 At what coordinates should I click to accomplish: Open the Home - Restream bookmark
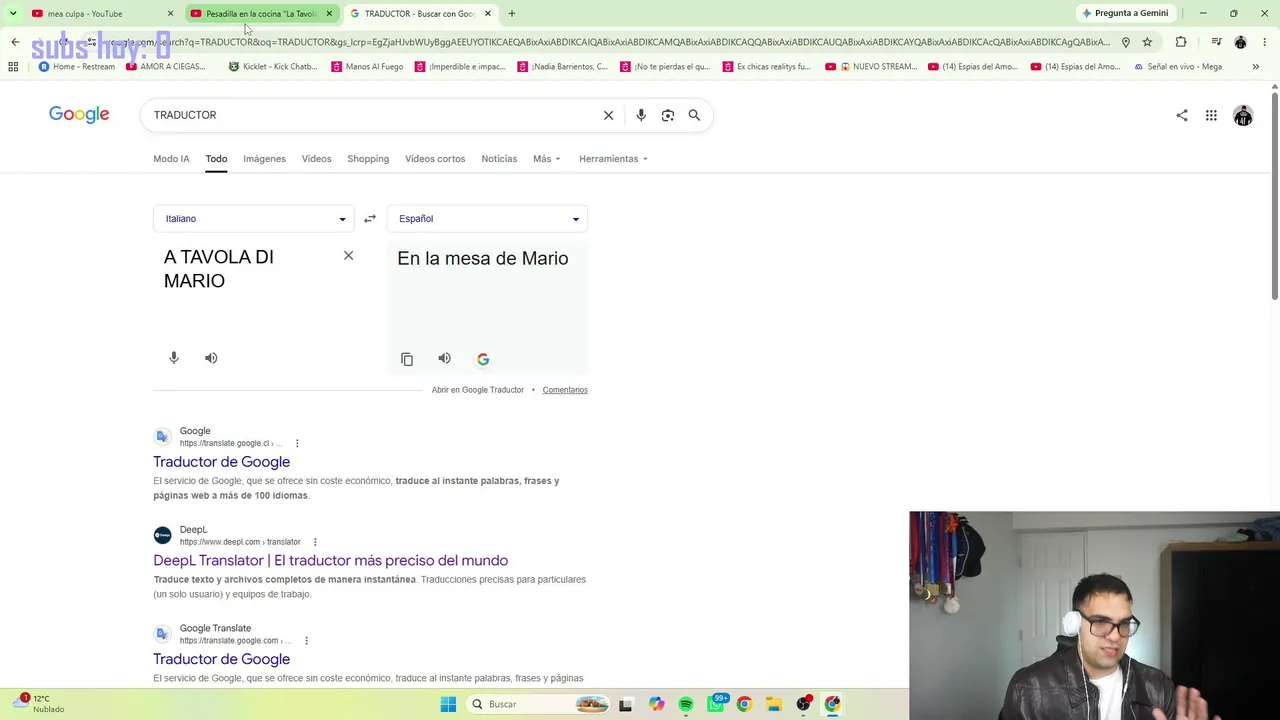(x=77, y=67)
